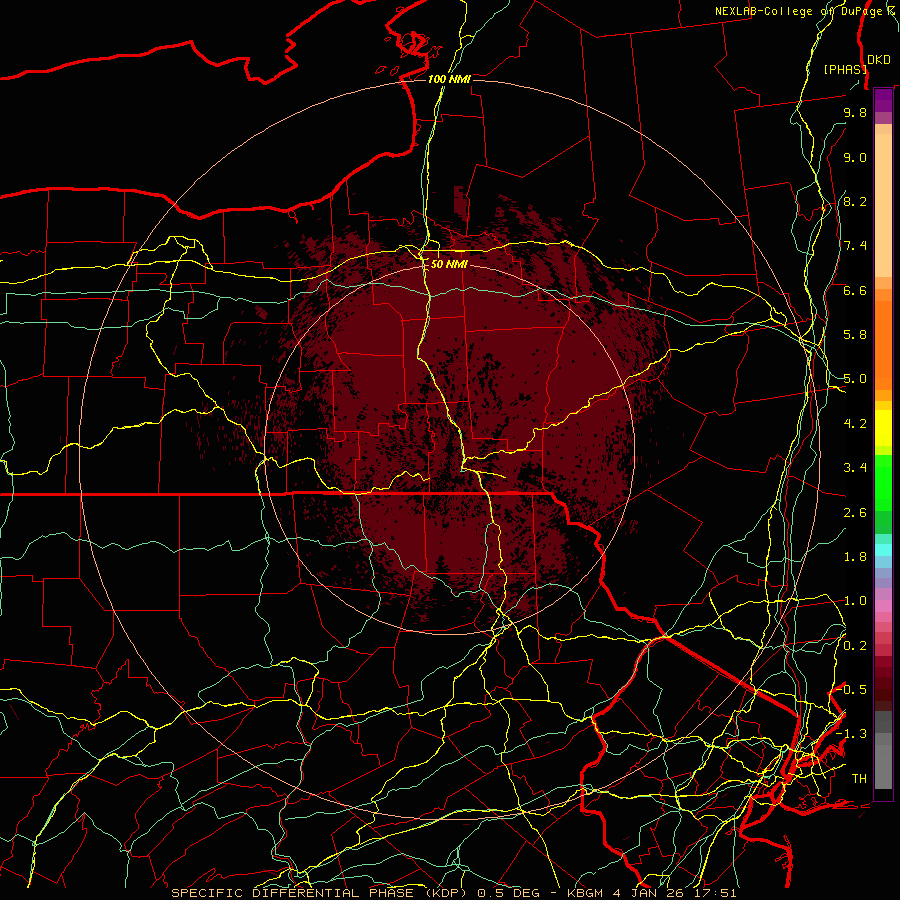Click the 3.4 value on color scale
The height and width of the screenshot is (900, 900).
tap(855, 468)
